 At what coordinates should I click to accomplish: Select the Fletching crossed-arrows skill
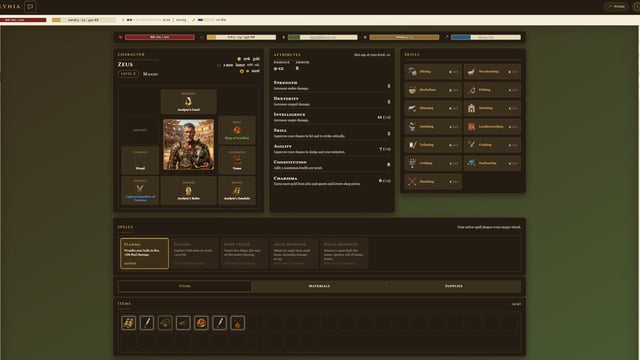pyautogui.click(x=433, y=182)
